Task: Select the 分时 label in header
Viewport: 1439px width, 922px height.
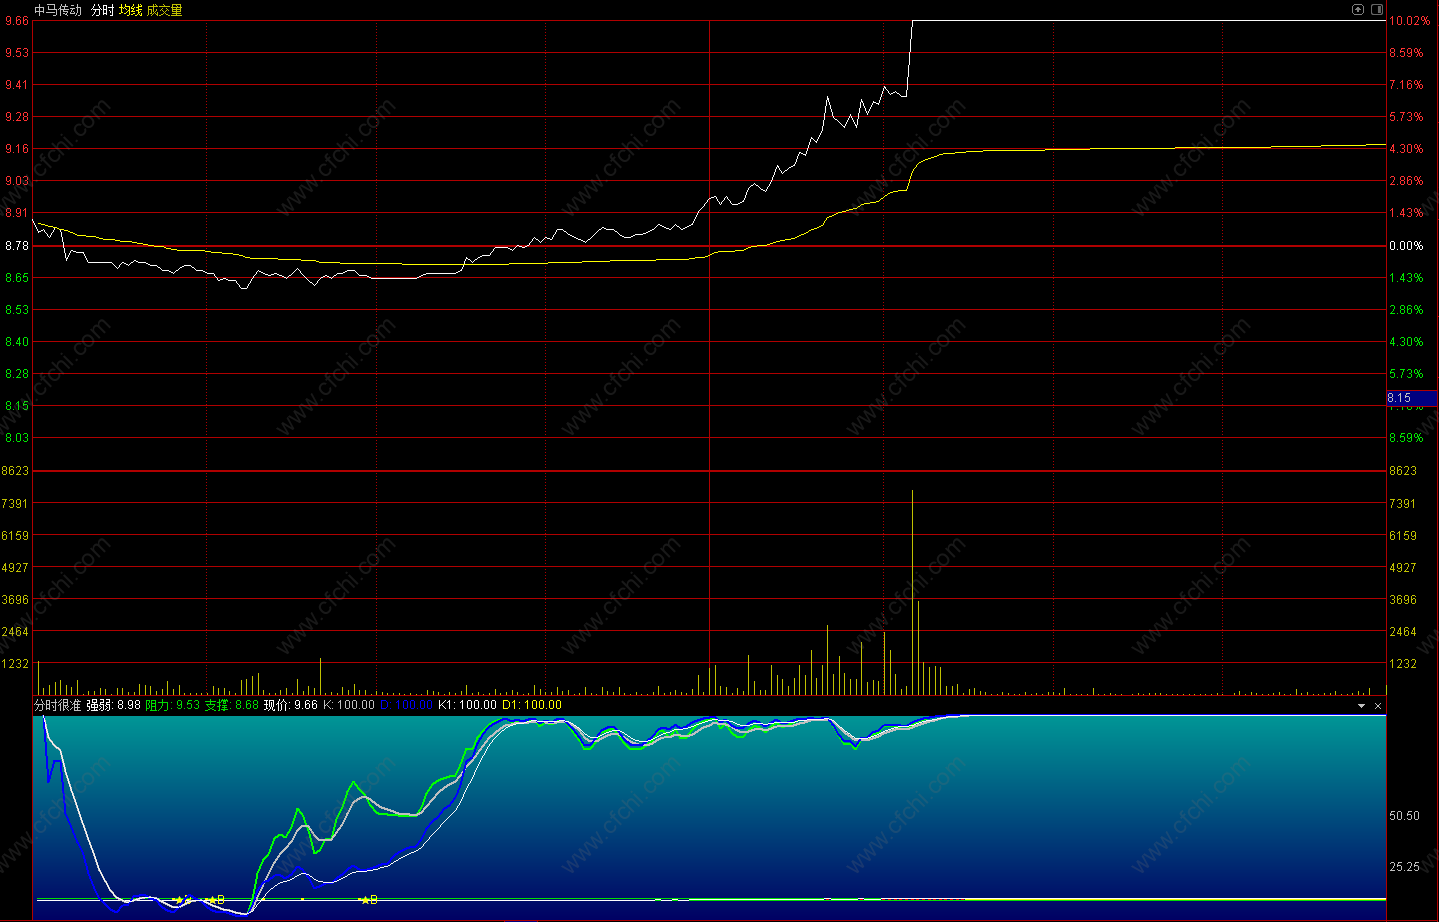Action: (102, 10)
